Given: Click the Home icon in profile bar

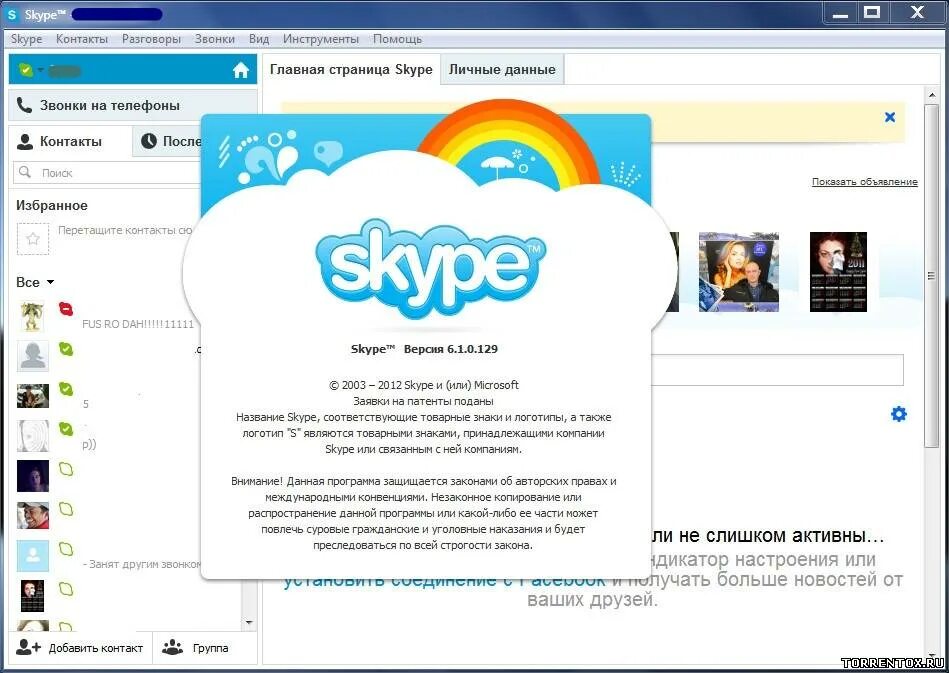Looking at the screenshot, I should pyautogui.click(x=241, y=70).
